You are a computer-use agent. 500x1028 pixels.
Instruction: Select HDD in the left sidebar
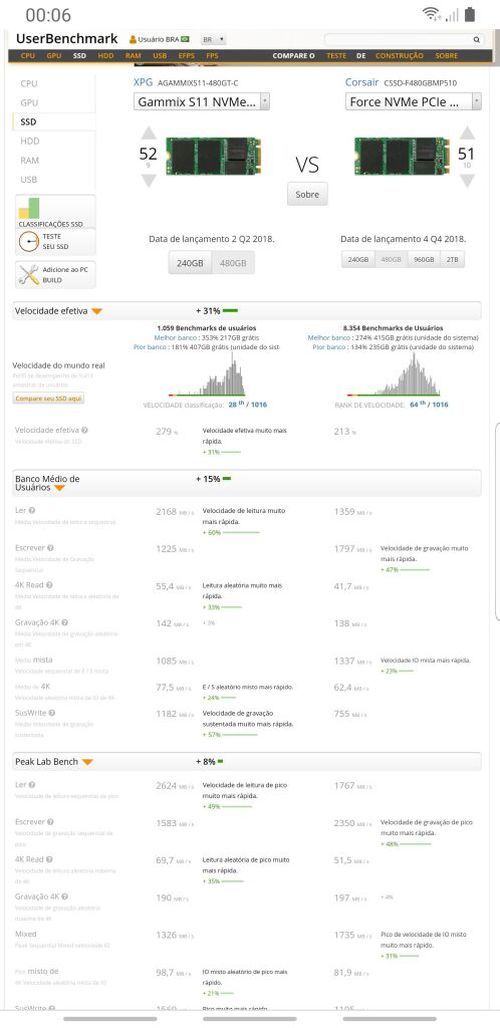29,141
